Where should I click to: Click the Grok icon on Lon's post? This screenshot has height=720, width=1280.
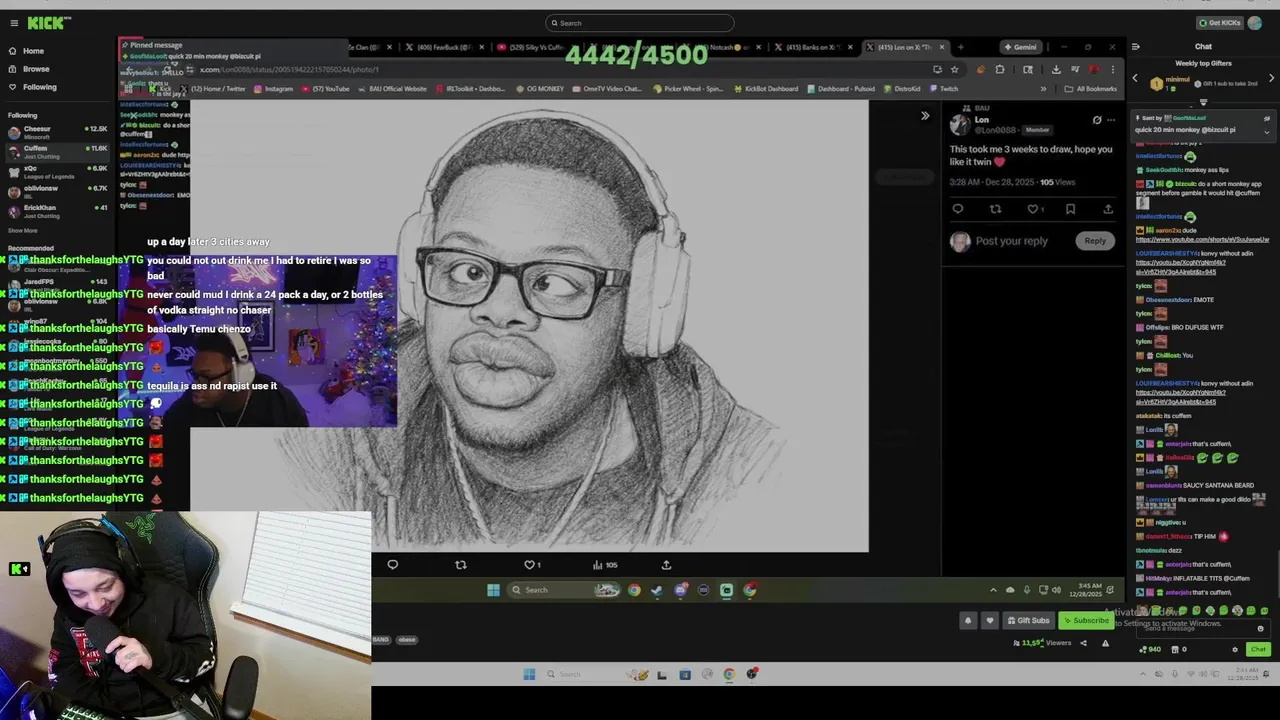[1096, 120]
